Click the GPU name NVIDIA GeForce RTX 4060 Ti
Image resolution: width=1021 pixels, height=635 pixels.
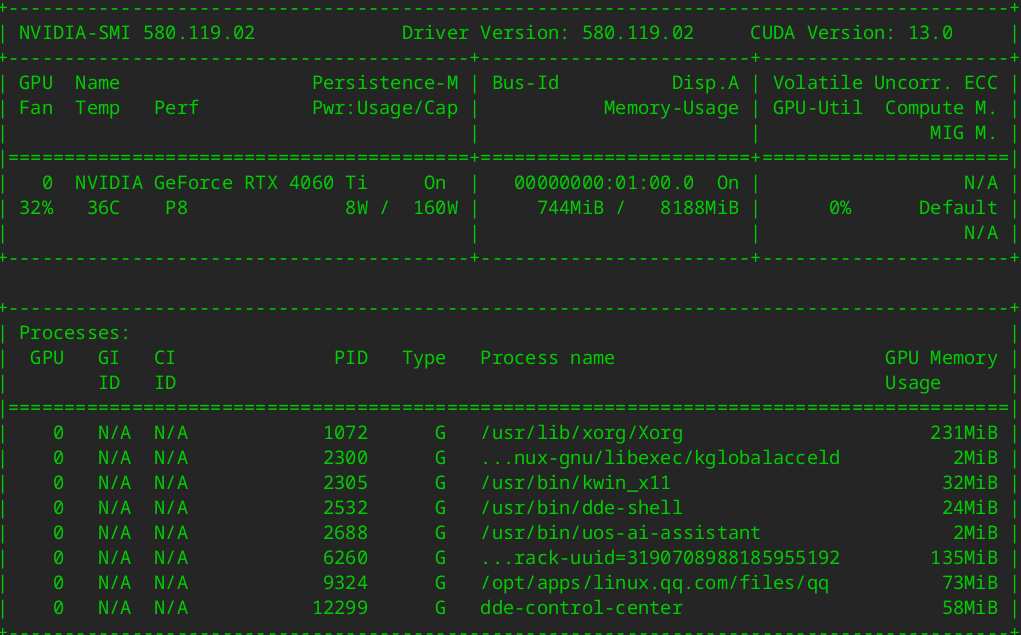(x=221, y=183)
